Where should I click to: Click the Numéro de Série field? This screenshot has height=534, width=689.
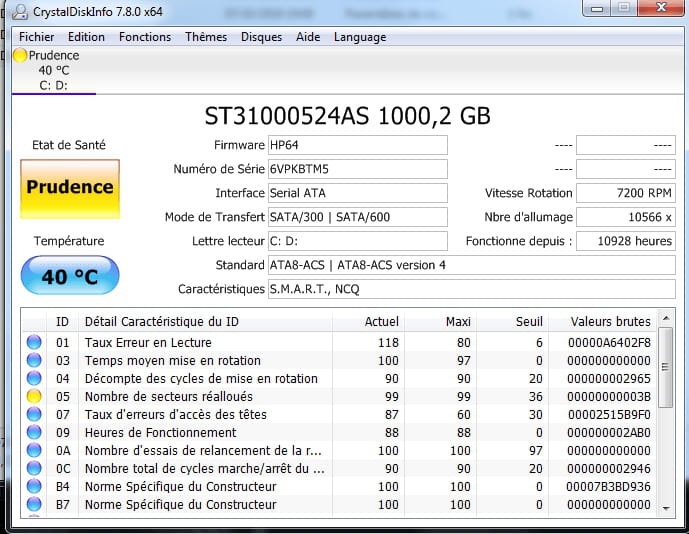tap(357, 169)
